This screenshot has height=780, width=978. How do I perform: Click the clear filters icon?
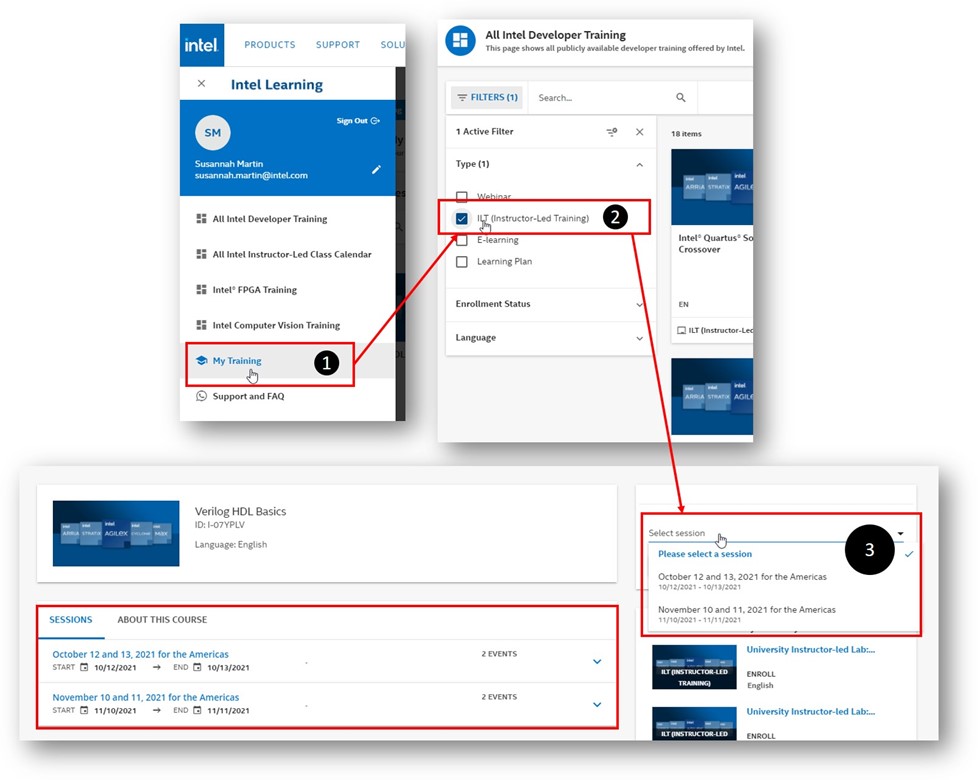612,132
